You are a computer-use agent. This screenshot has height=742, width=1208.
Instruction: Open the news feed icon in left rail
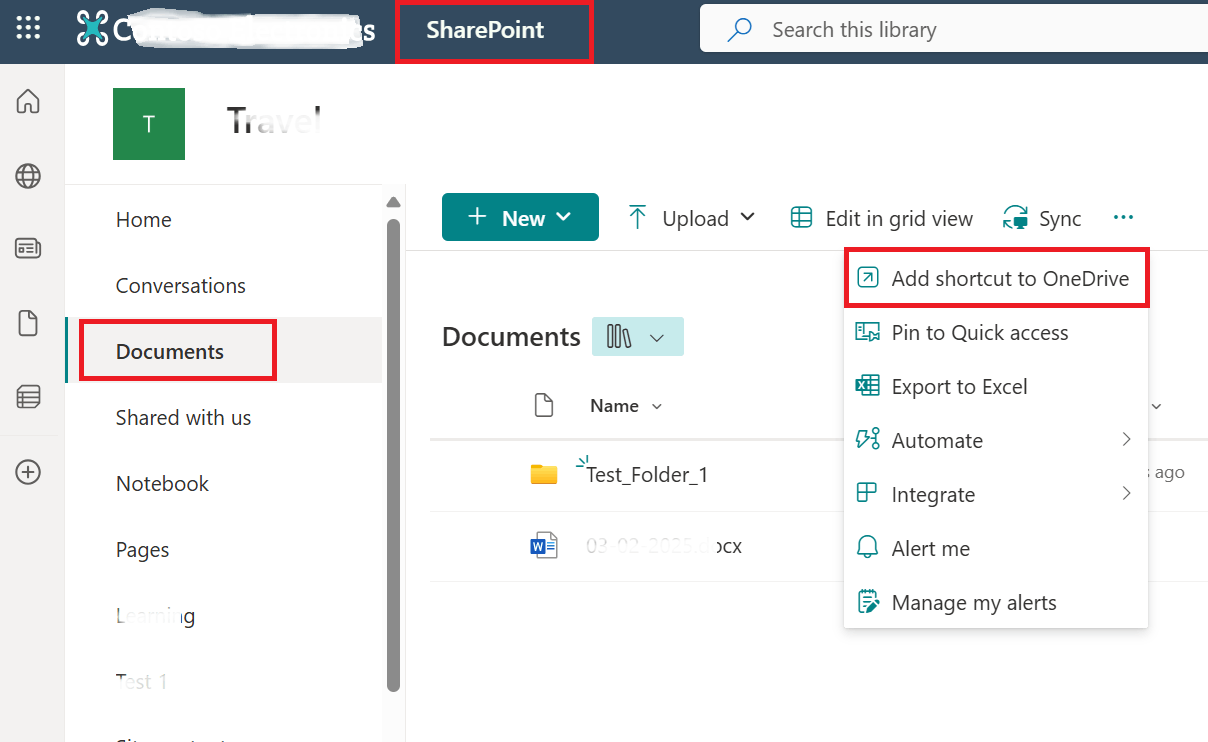click(x=28, y=240)
